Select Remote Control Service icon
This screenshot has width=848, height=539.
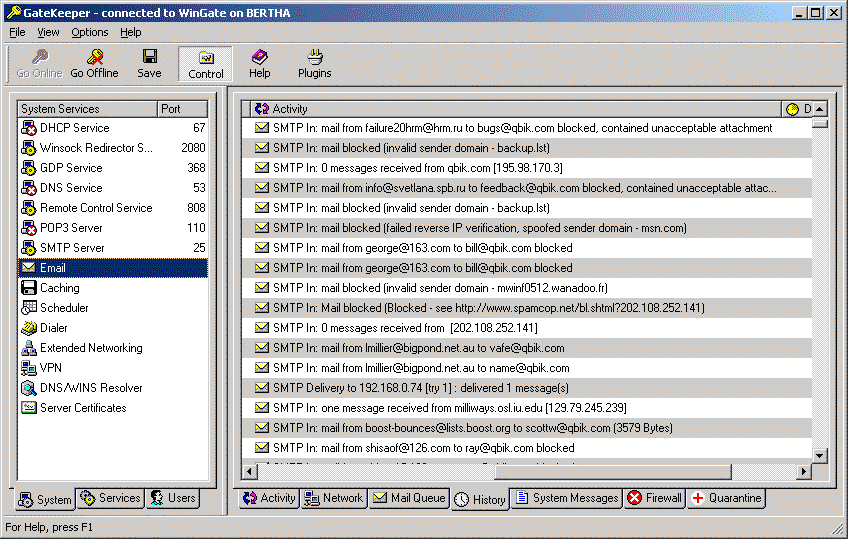click(x=29, y=208)
